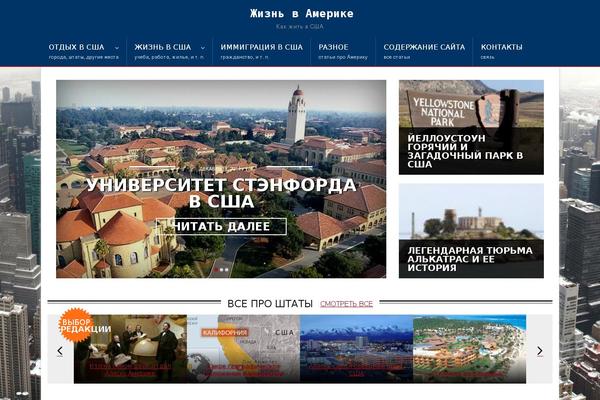Open the УНИВЕРСИТЕТ СТЭНФОРДА В США headline
Viewport: 600px width, 400px height.
[x=221, y=193]
